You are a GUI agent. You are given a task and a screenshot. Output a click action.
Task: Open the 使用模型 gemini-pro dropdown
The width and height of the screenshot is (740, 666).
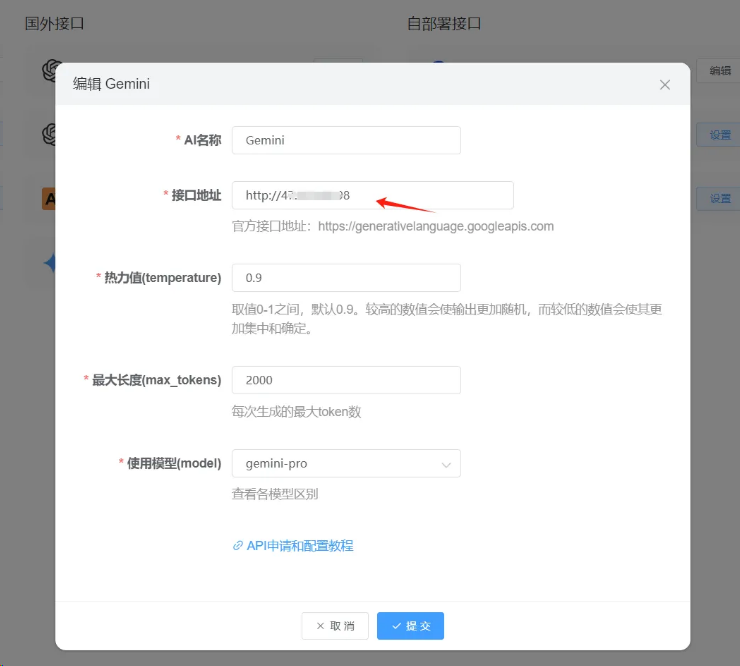(x=346, y=464)
